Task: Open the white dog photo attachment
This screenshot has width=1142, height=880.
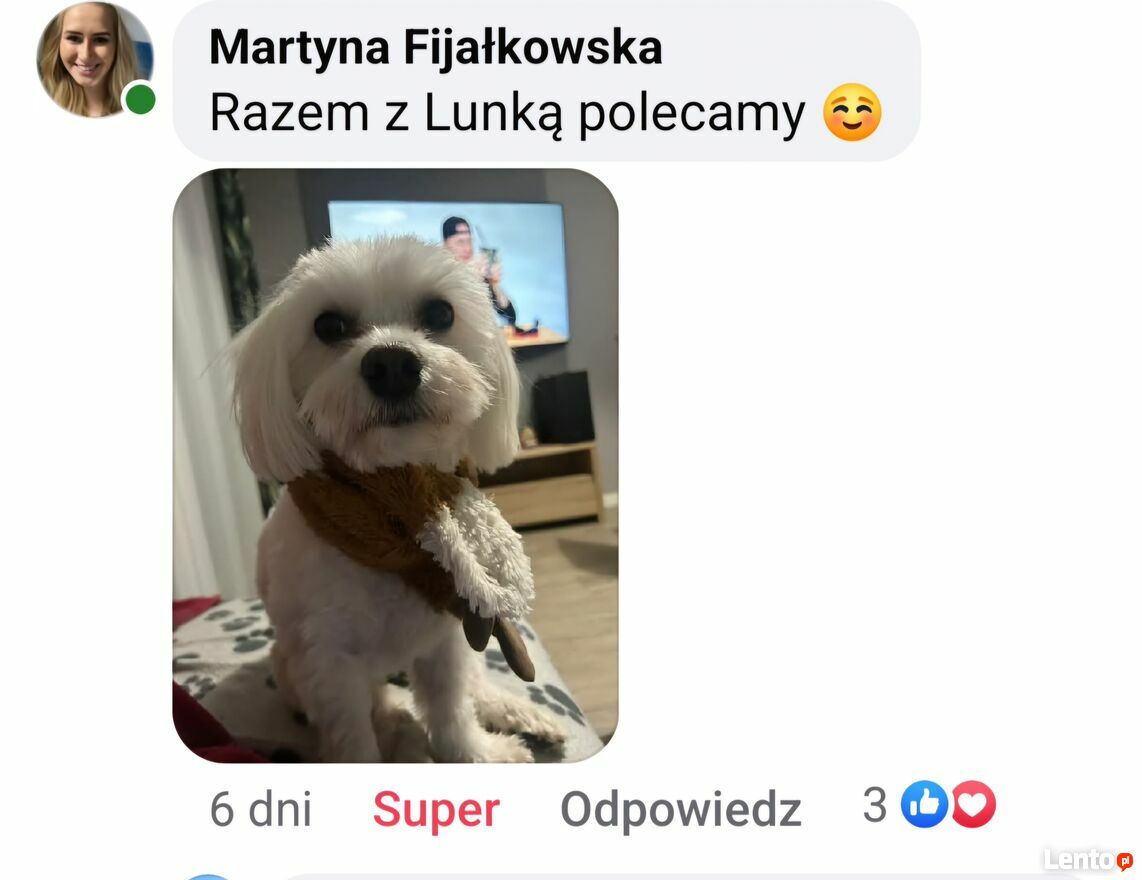Action: tap(395, 465)
